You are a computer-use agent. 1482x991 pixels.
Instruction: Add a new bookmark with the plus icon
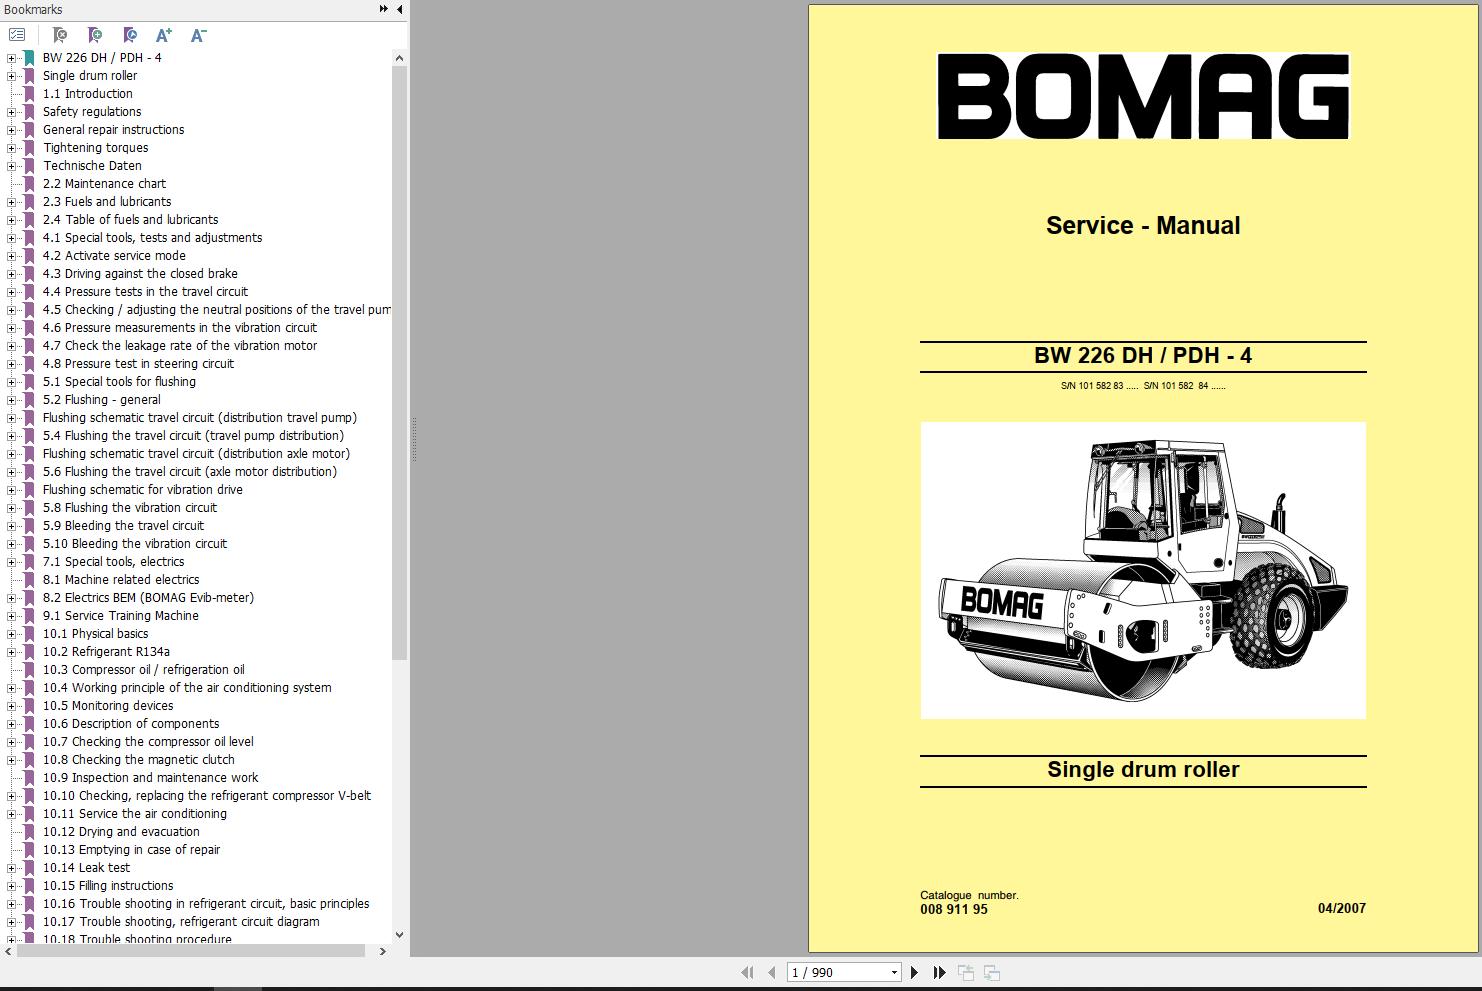tap(96, 34)
